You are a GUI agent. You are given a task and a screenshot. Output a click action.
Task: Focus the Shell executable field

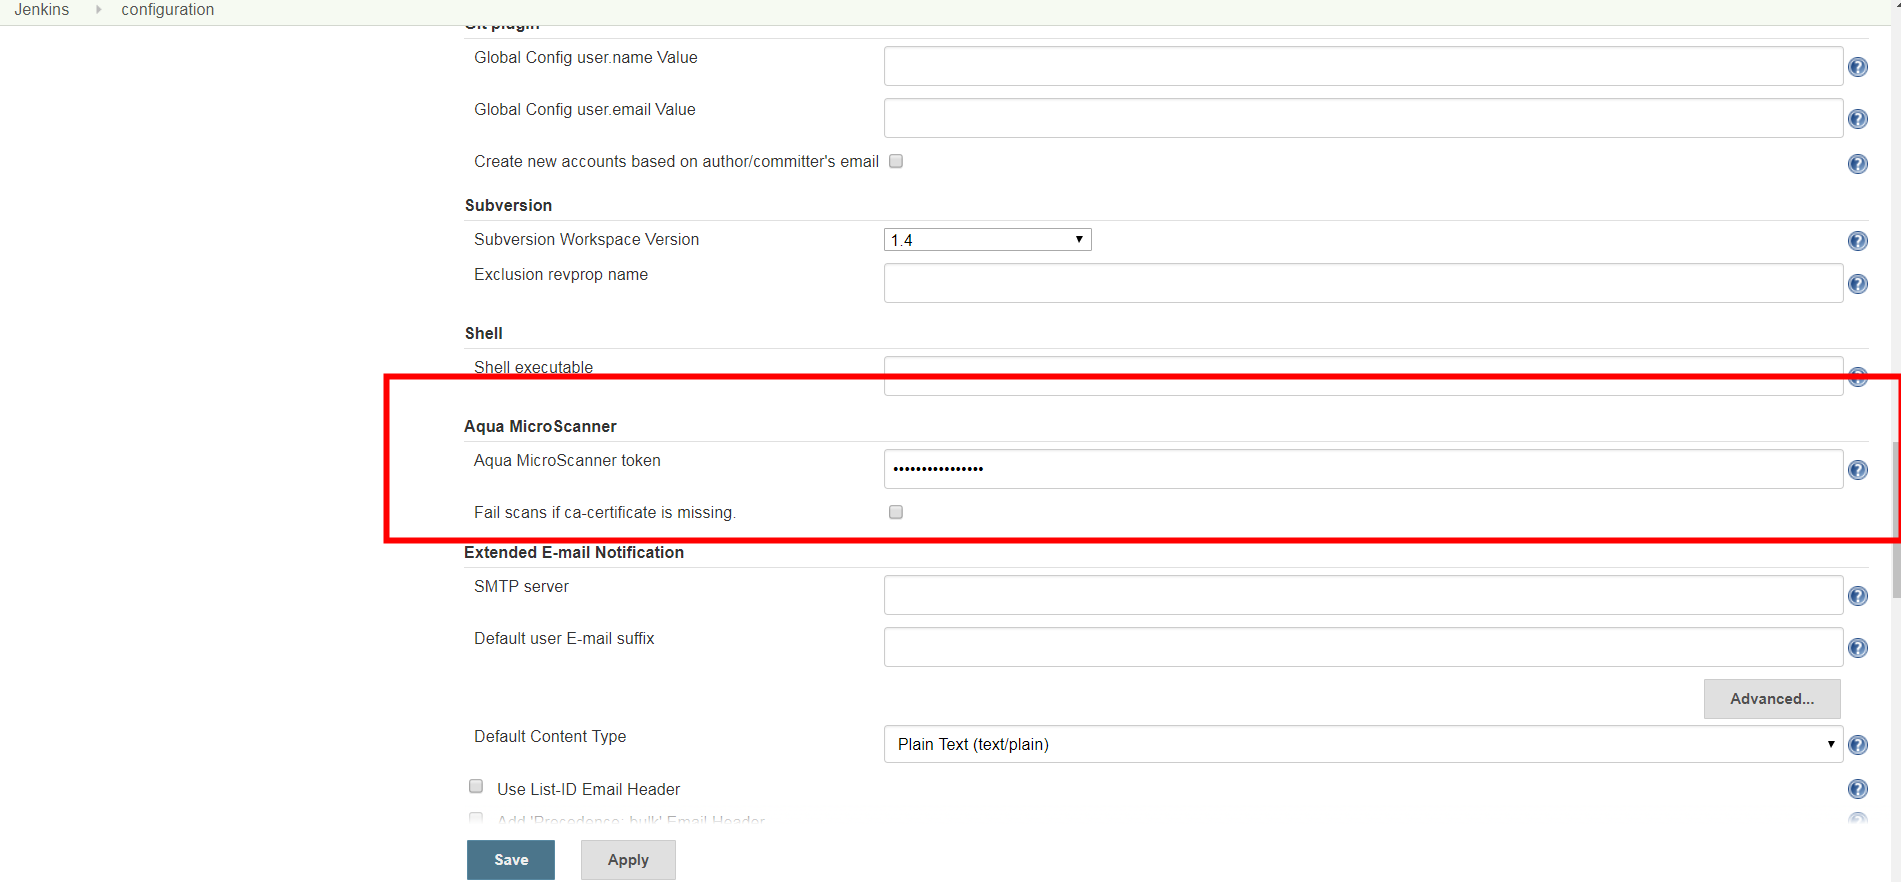coord(1363,376)
